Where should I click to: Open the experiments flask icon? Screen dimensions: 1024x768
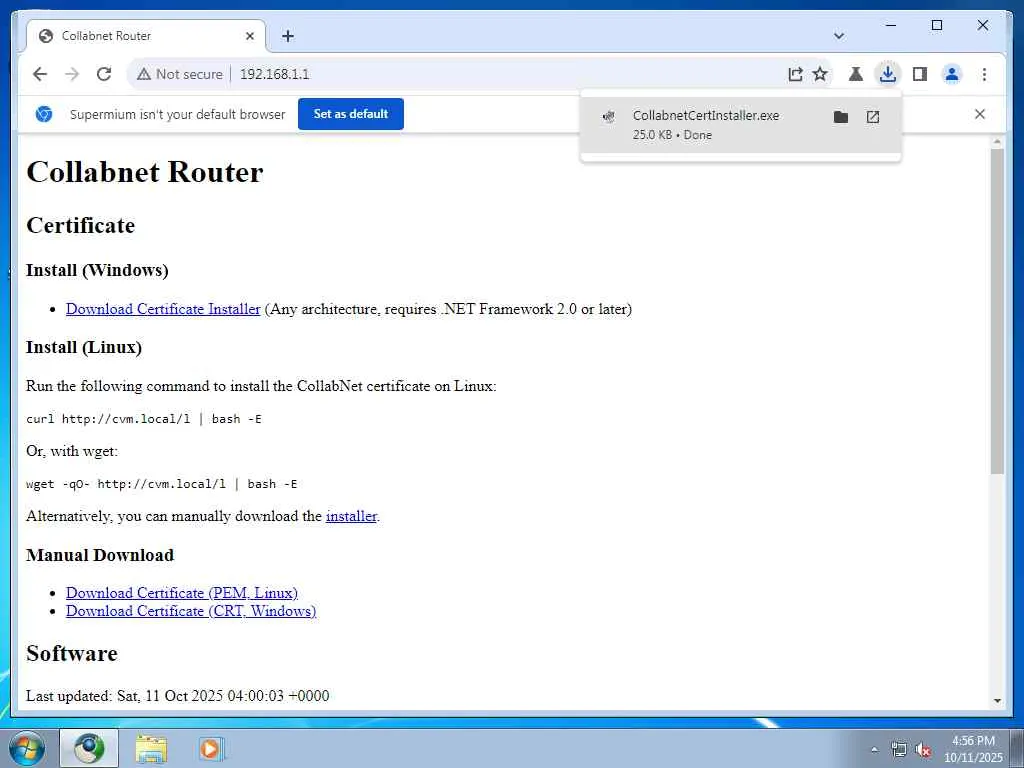[856, 74]
